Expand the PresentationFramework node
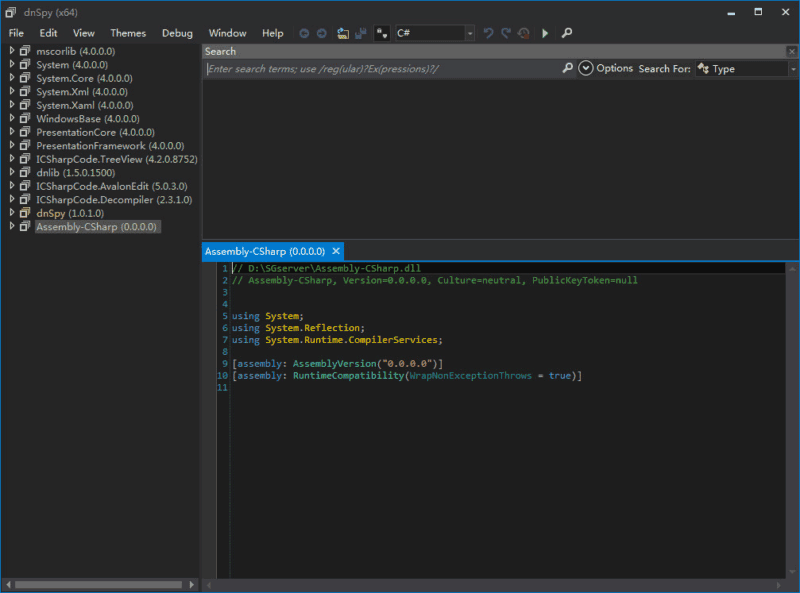800x593 pixels. 12,145
